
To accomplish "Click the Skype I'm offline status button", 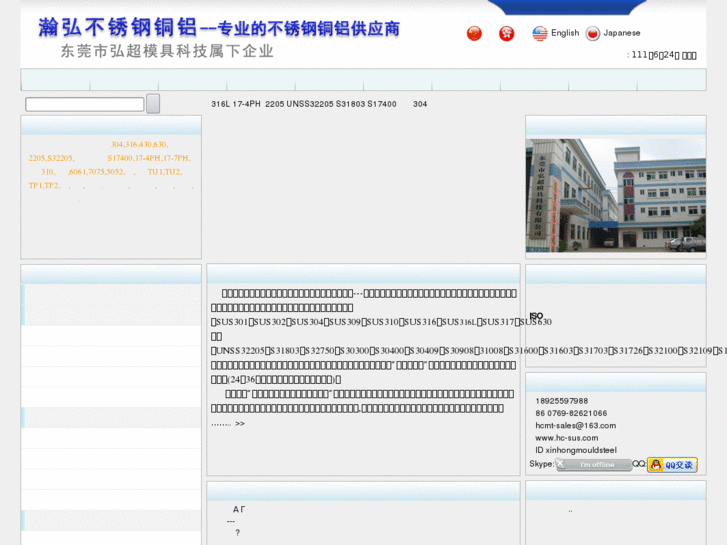I will pyautogui.click(x=594, y=464).
